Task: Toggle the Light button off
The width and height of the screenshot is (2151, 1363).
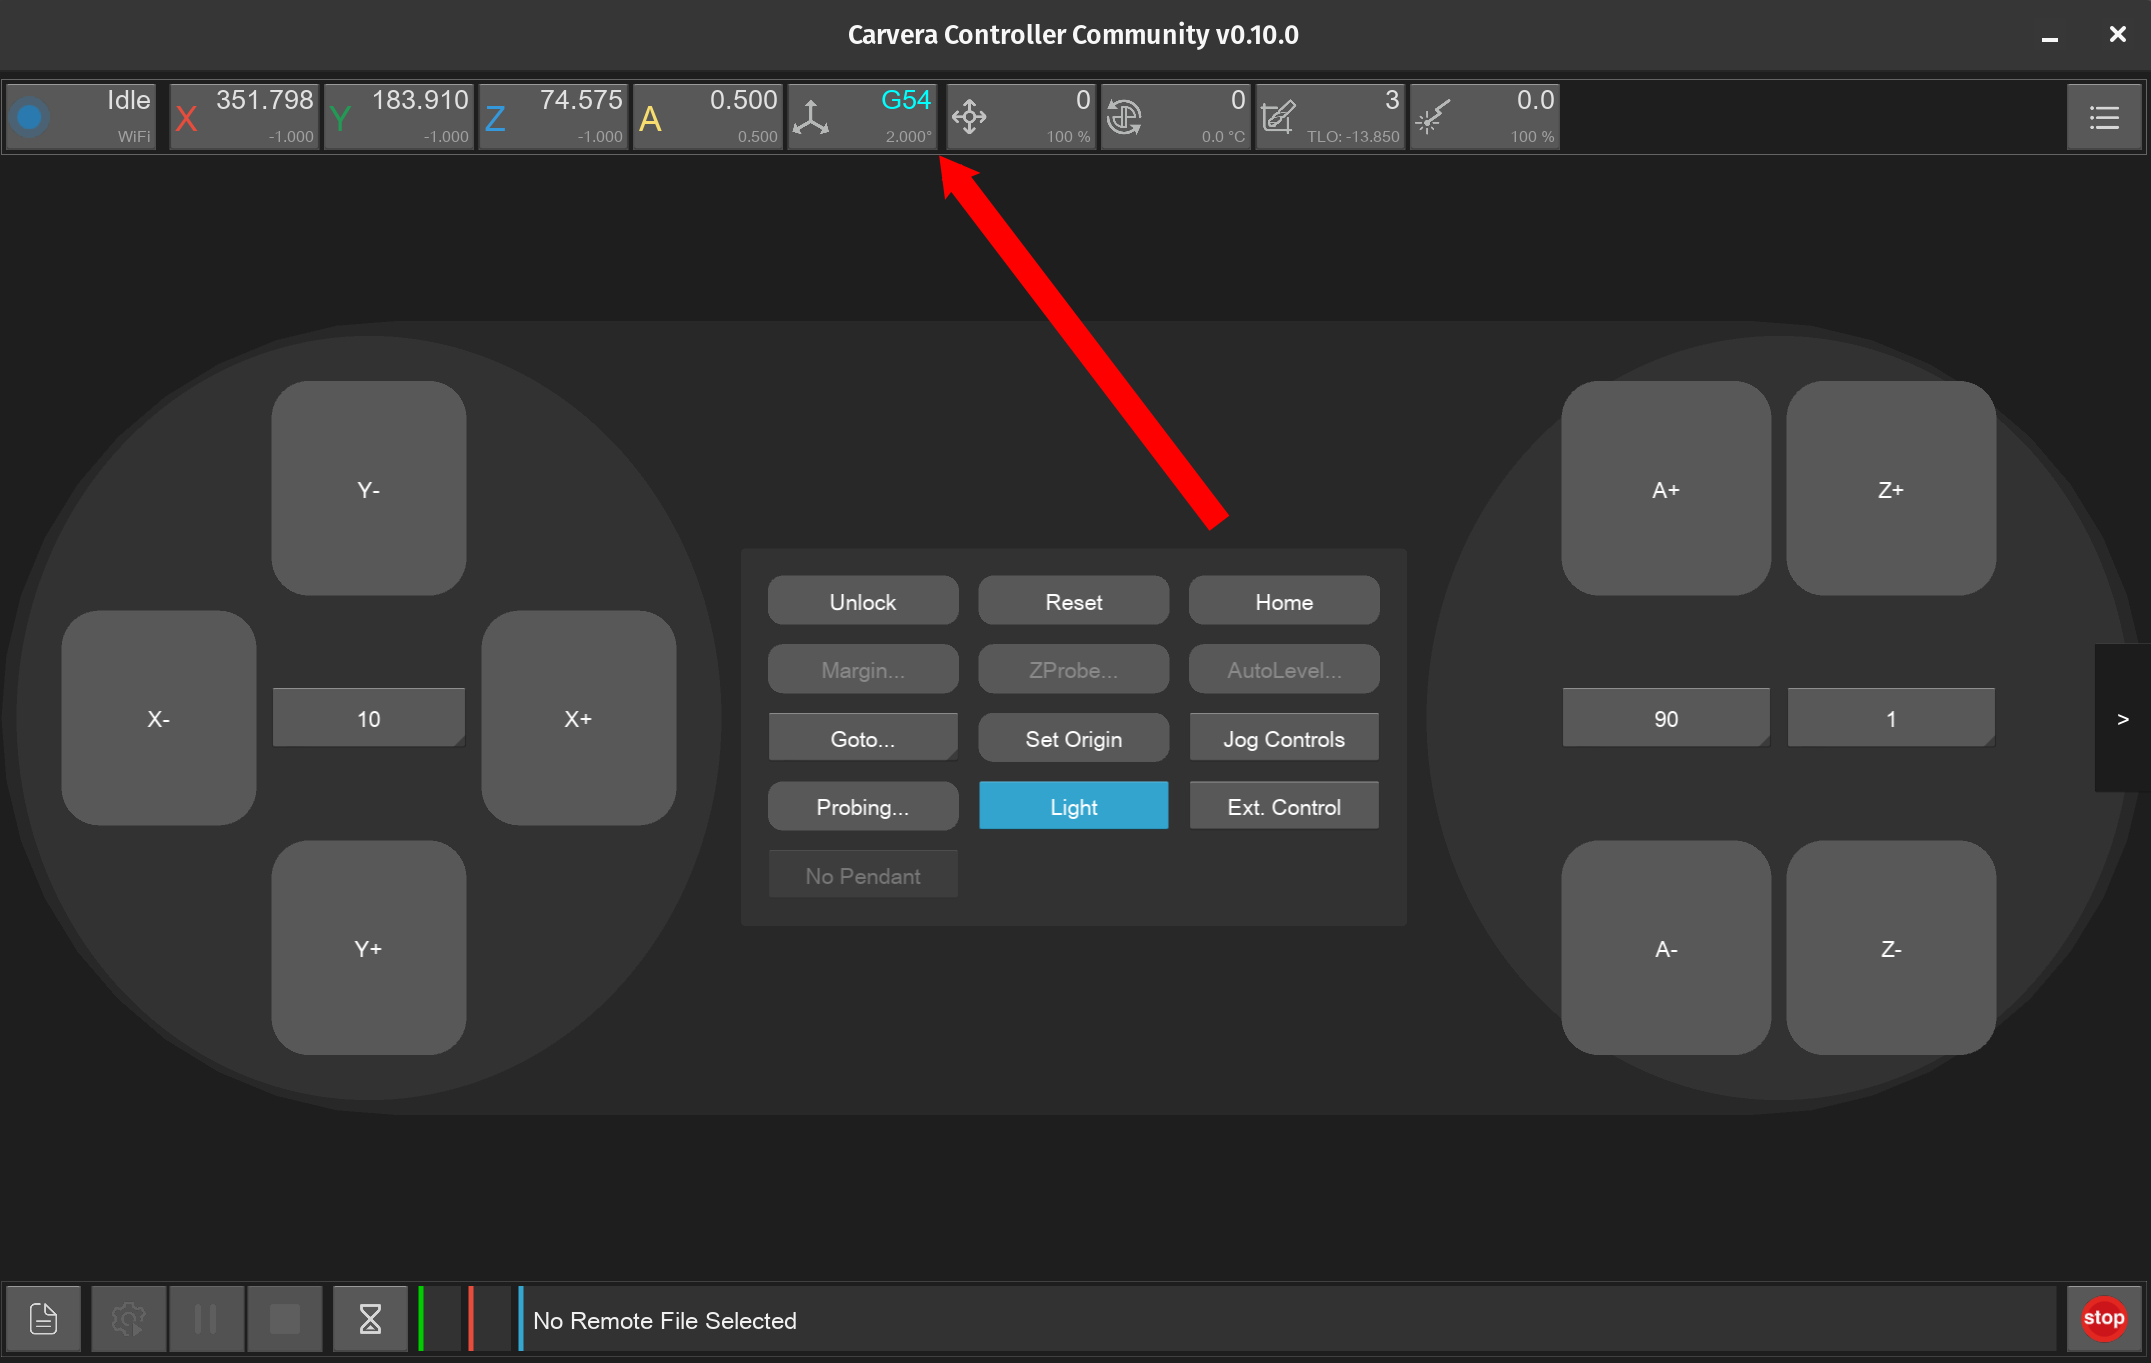Action: (1073, 806)
